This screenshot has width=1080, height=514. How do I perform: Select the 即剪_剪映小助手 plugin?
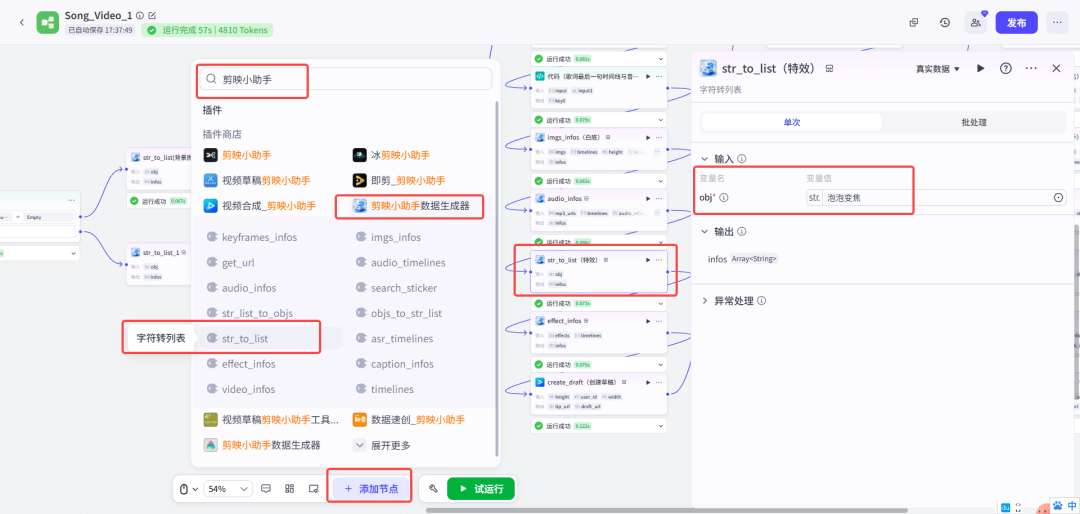coord(399,181)
